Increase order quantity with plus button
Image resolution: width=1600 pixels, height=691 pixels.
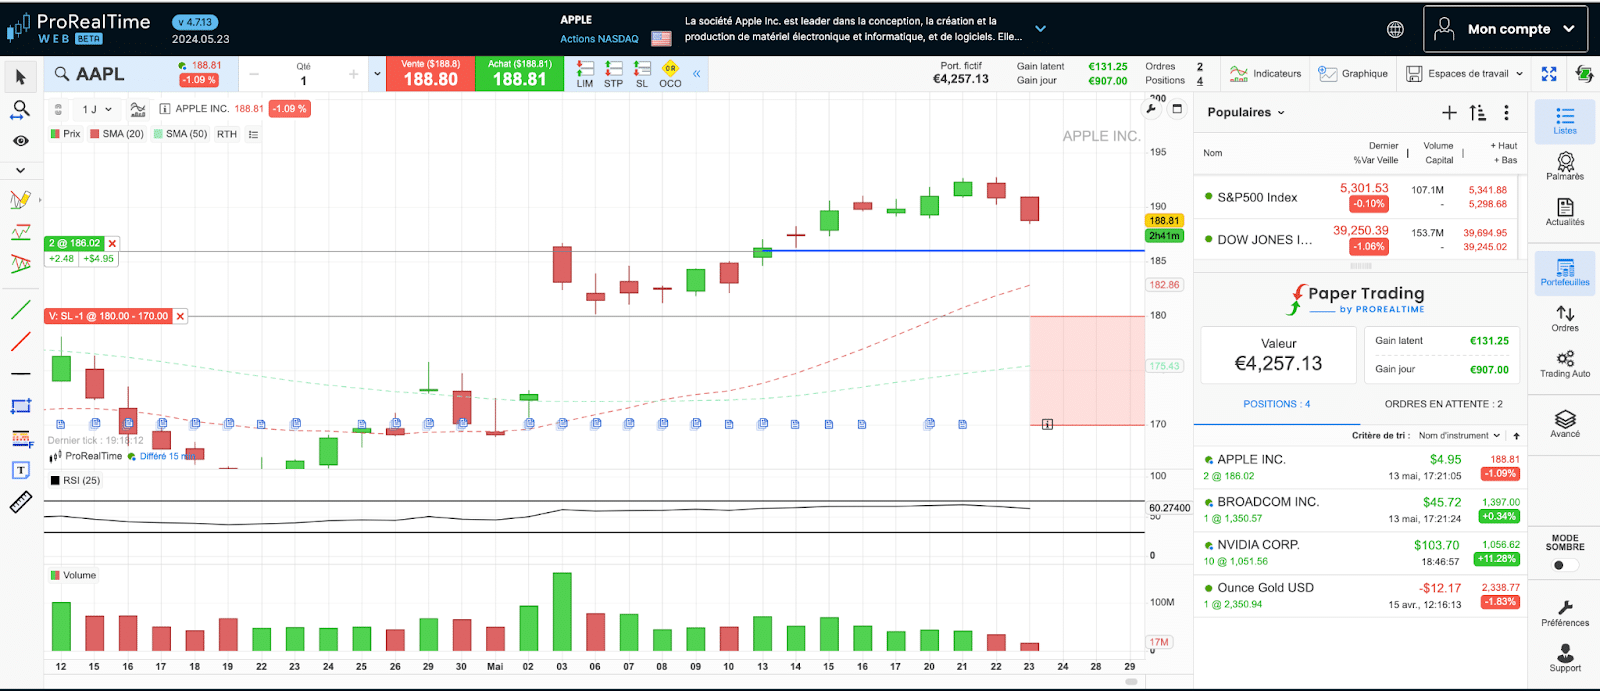click(x=353, y=74)
